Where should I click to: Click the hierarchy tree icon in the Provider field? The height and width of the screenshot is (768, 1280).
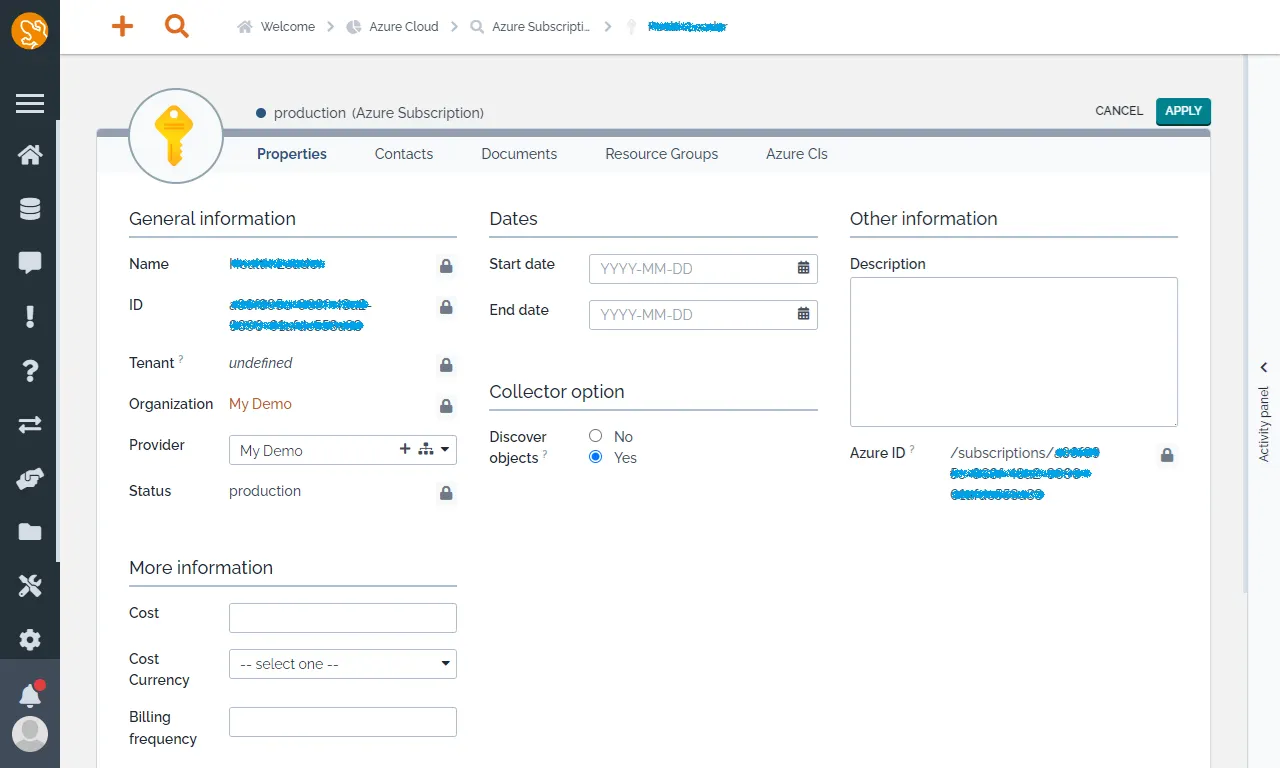(426, 450)
